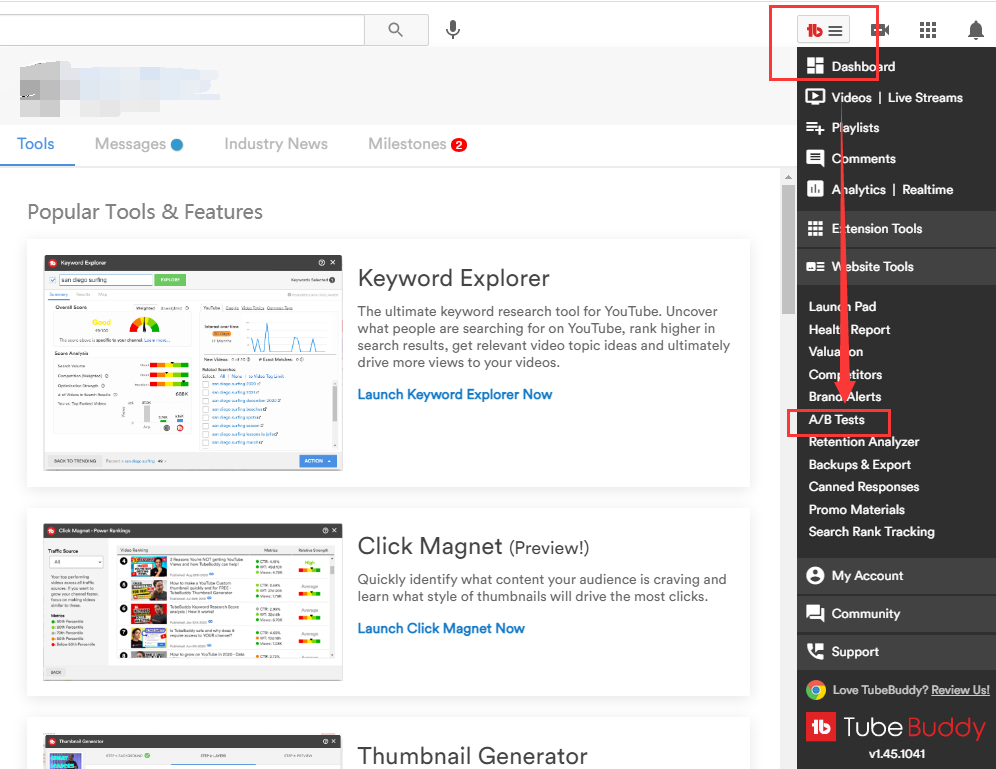
Task: Open the YouTube apps grid icon
Action: 928,31
